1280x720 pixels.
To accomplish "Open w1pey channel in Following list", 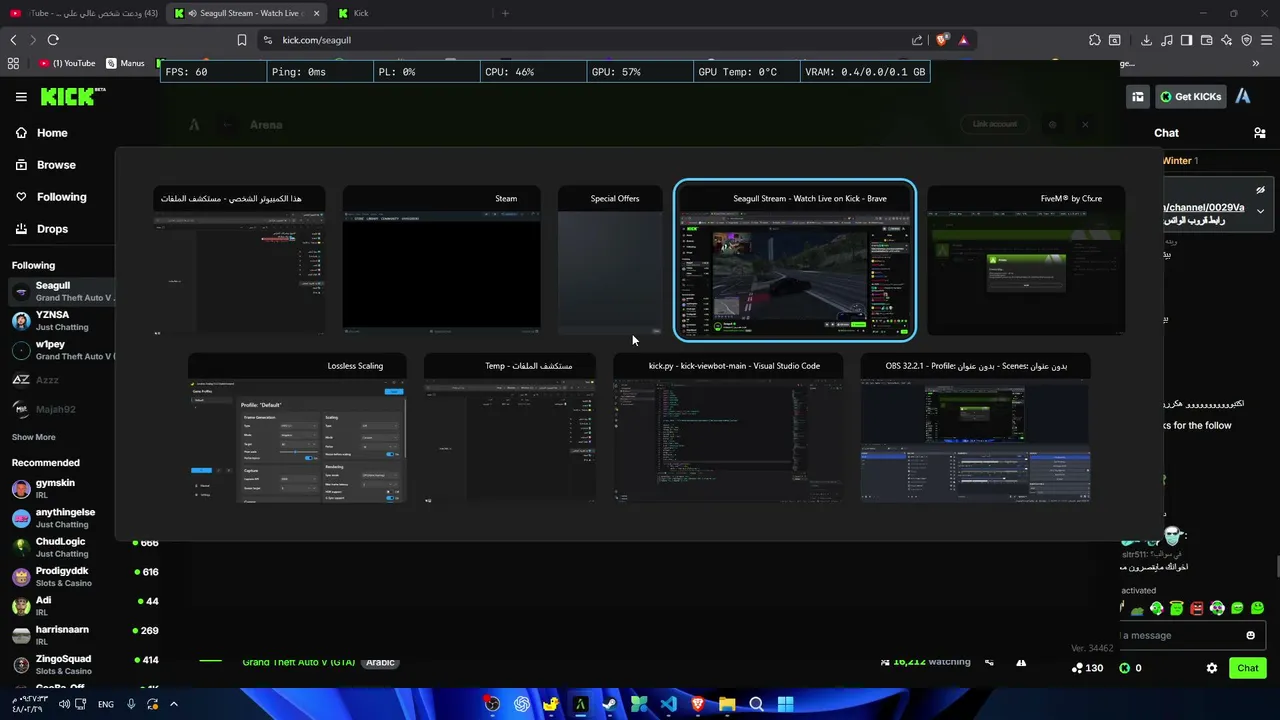I will tap(60, 350).
